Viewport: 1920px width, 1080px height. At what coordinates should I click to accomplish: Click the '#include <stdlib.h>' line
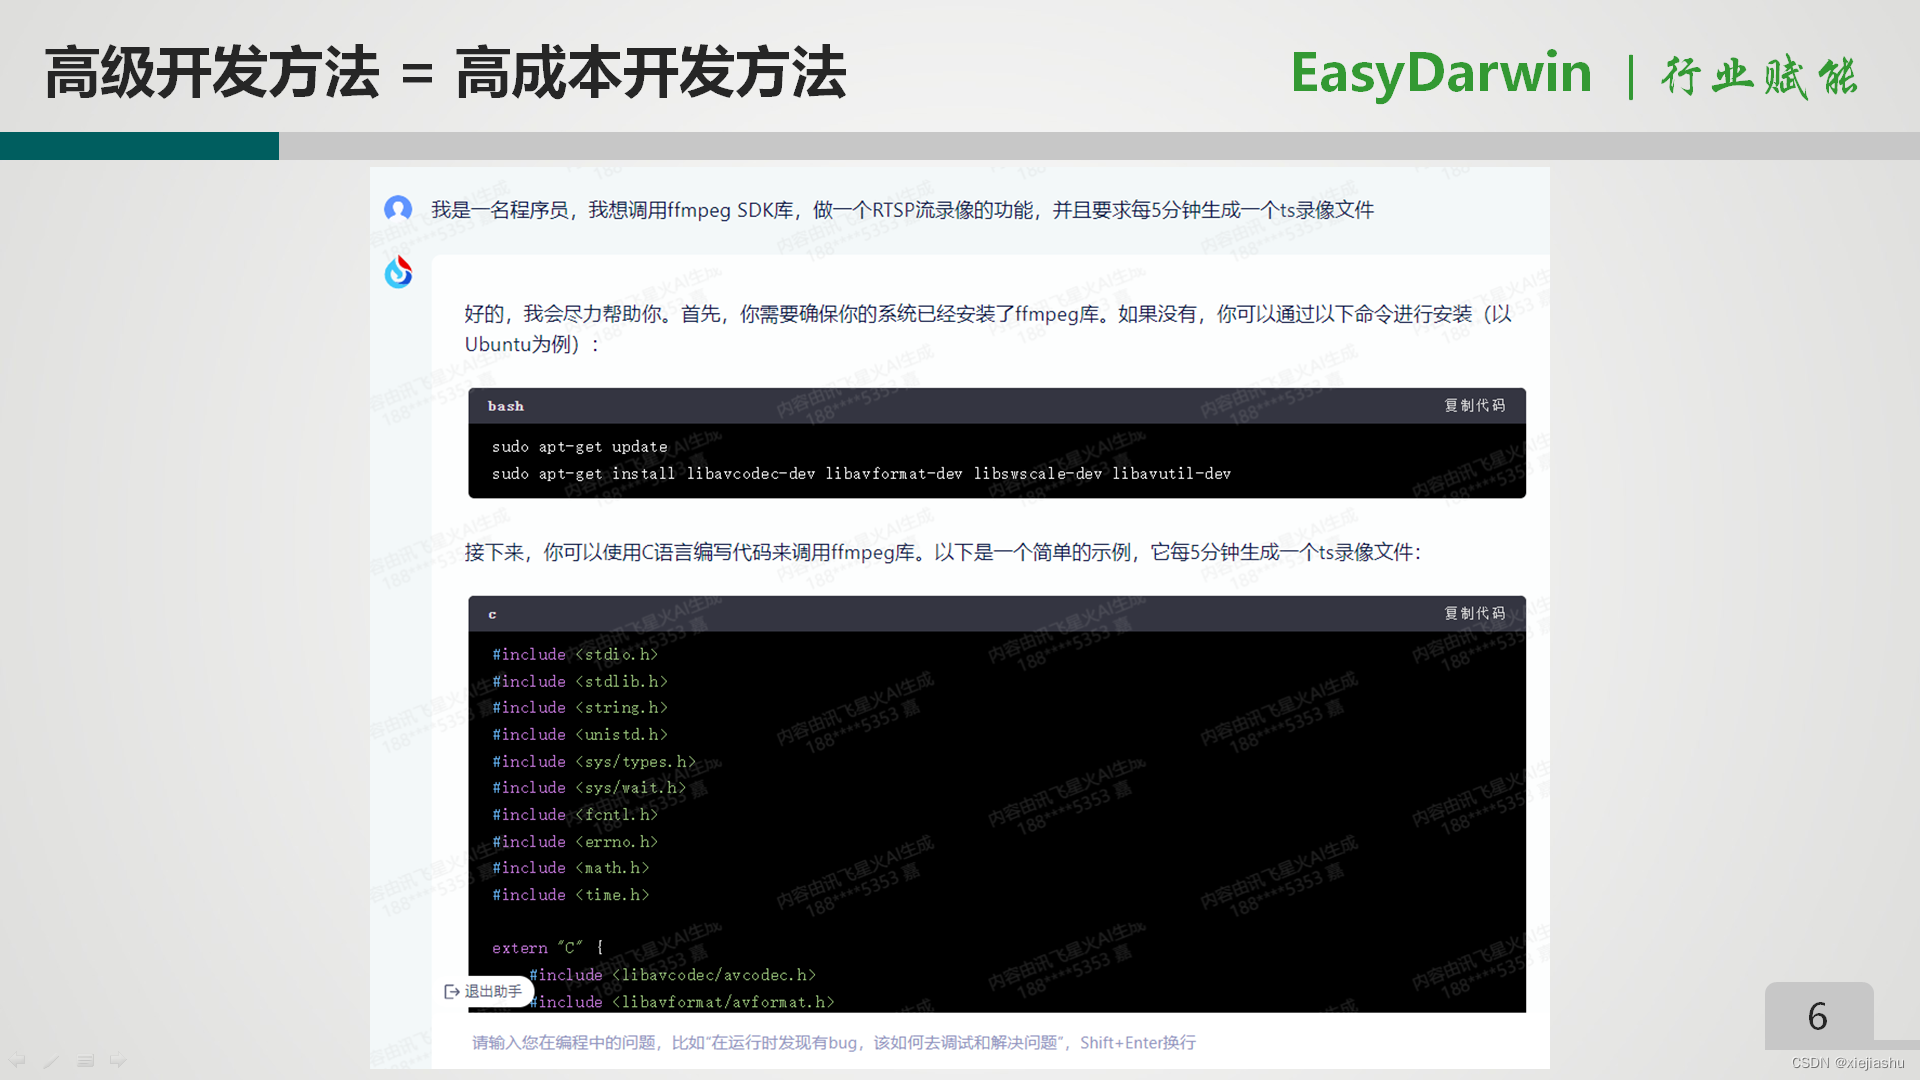pos(580,681)
